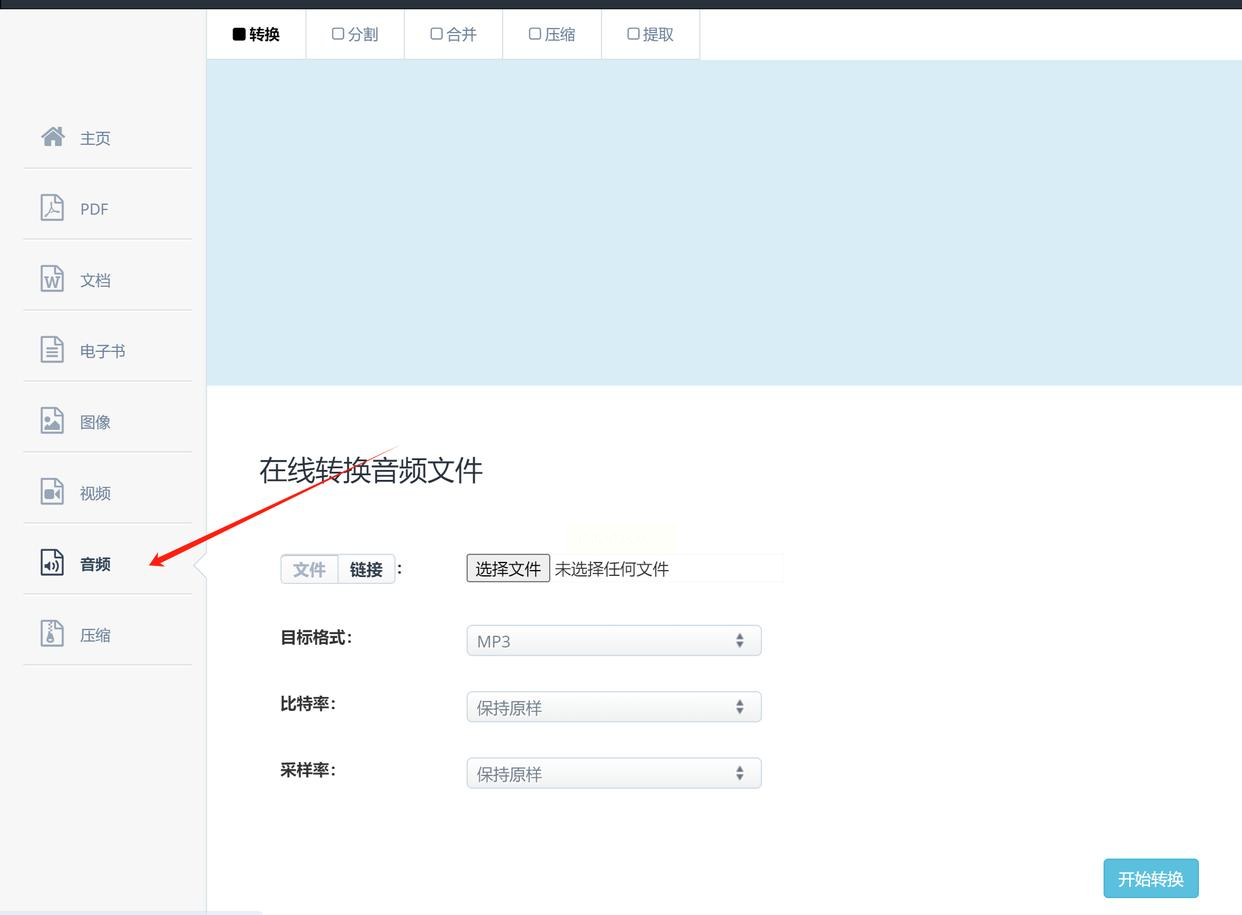Screen dimensions: 1242x915
Task: Select the 文件 source toggle
Action: pos(309,569)
